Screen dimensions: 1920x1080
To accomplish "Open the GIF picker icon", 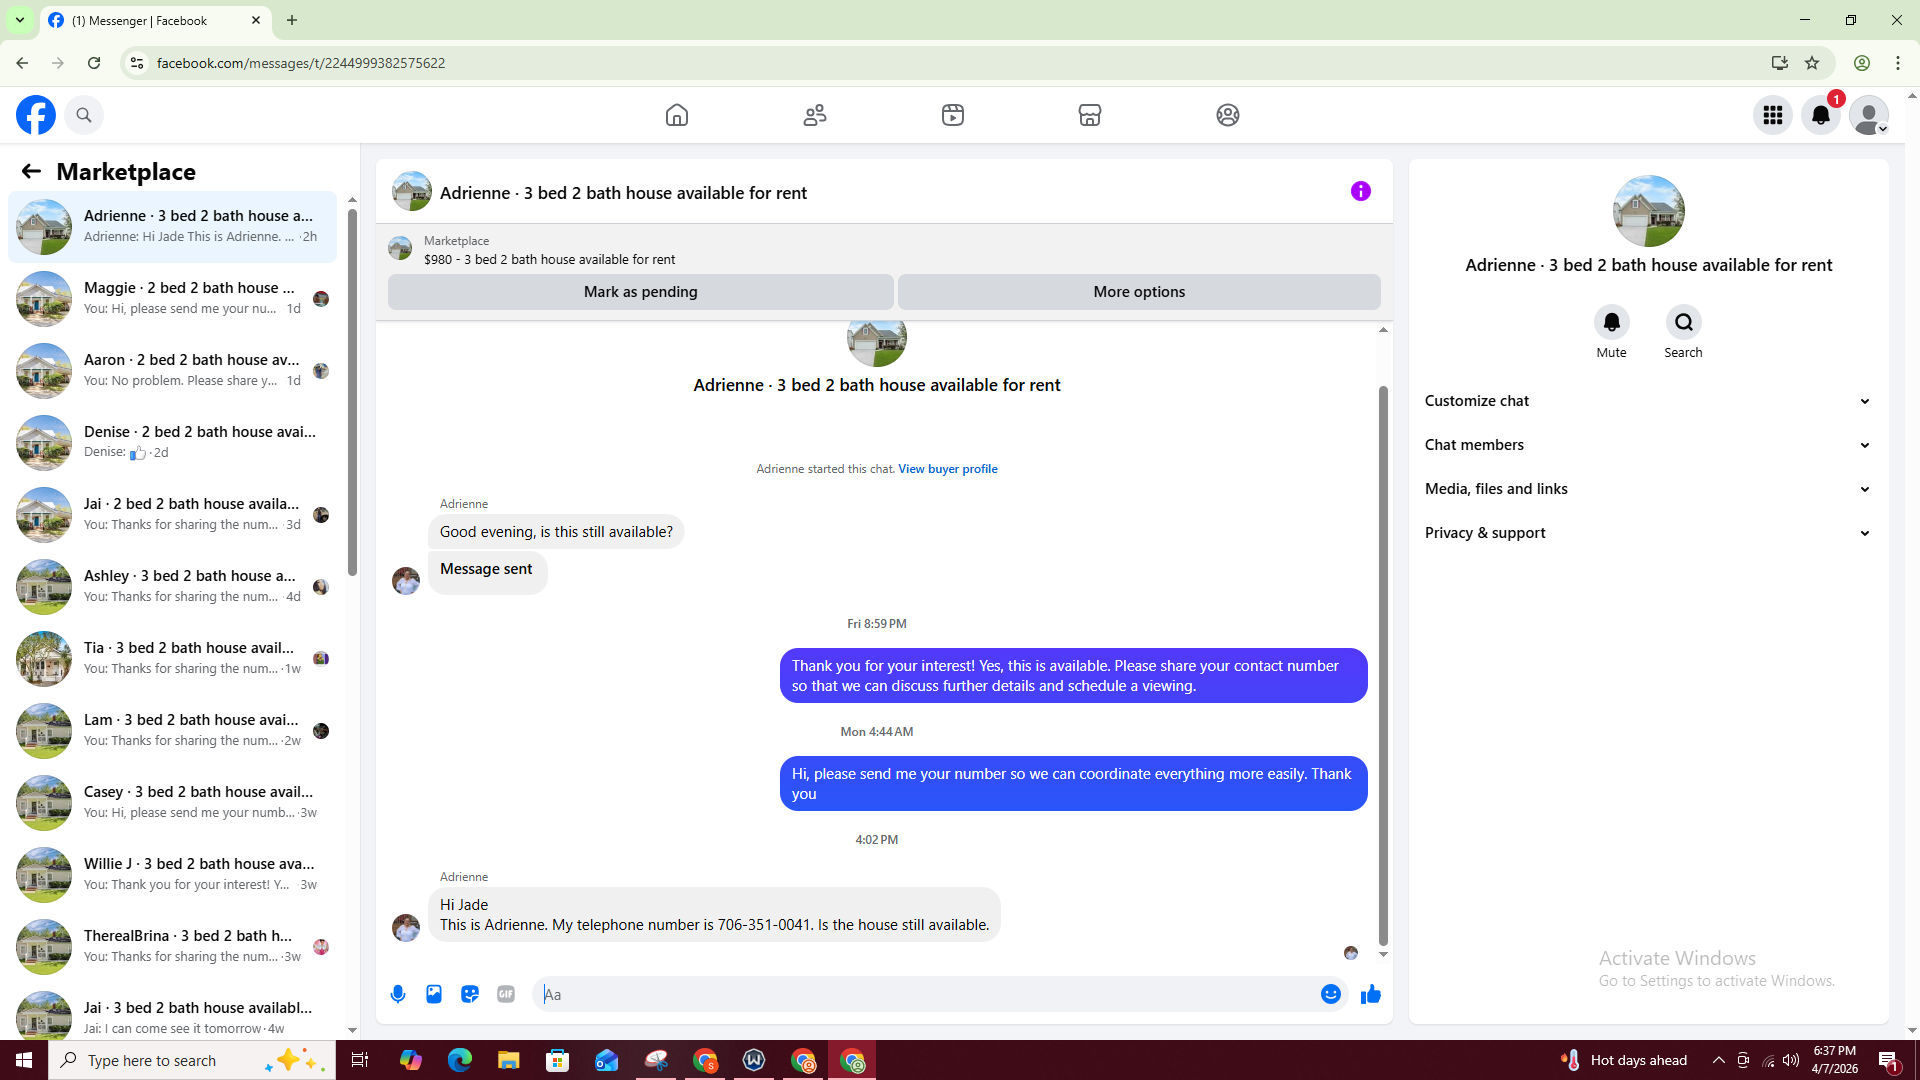I will click(x=506, y=994).
